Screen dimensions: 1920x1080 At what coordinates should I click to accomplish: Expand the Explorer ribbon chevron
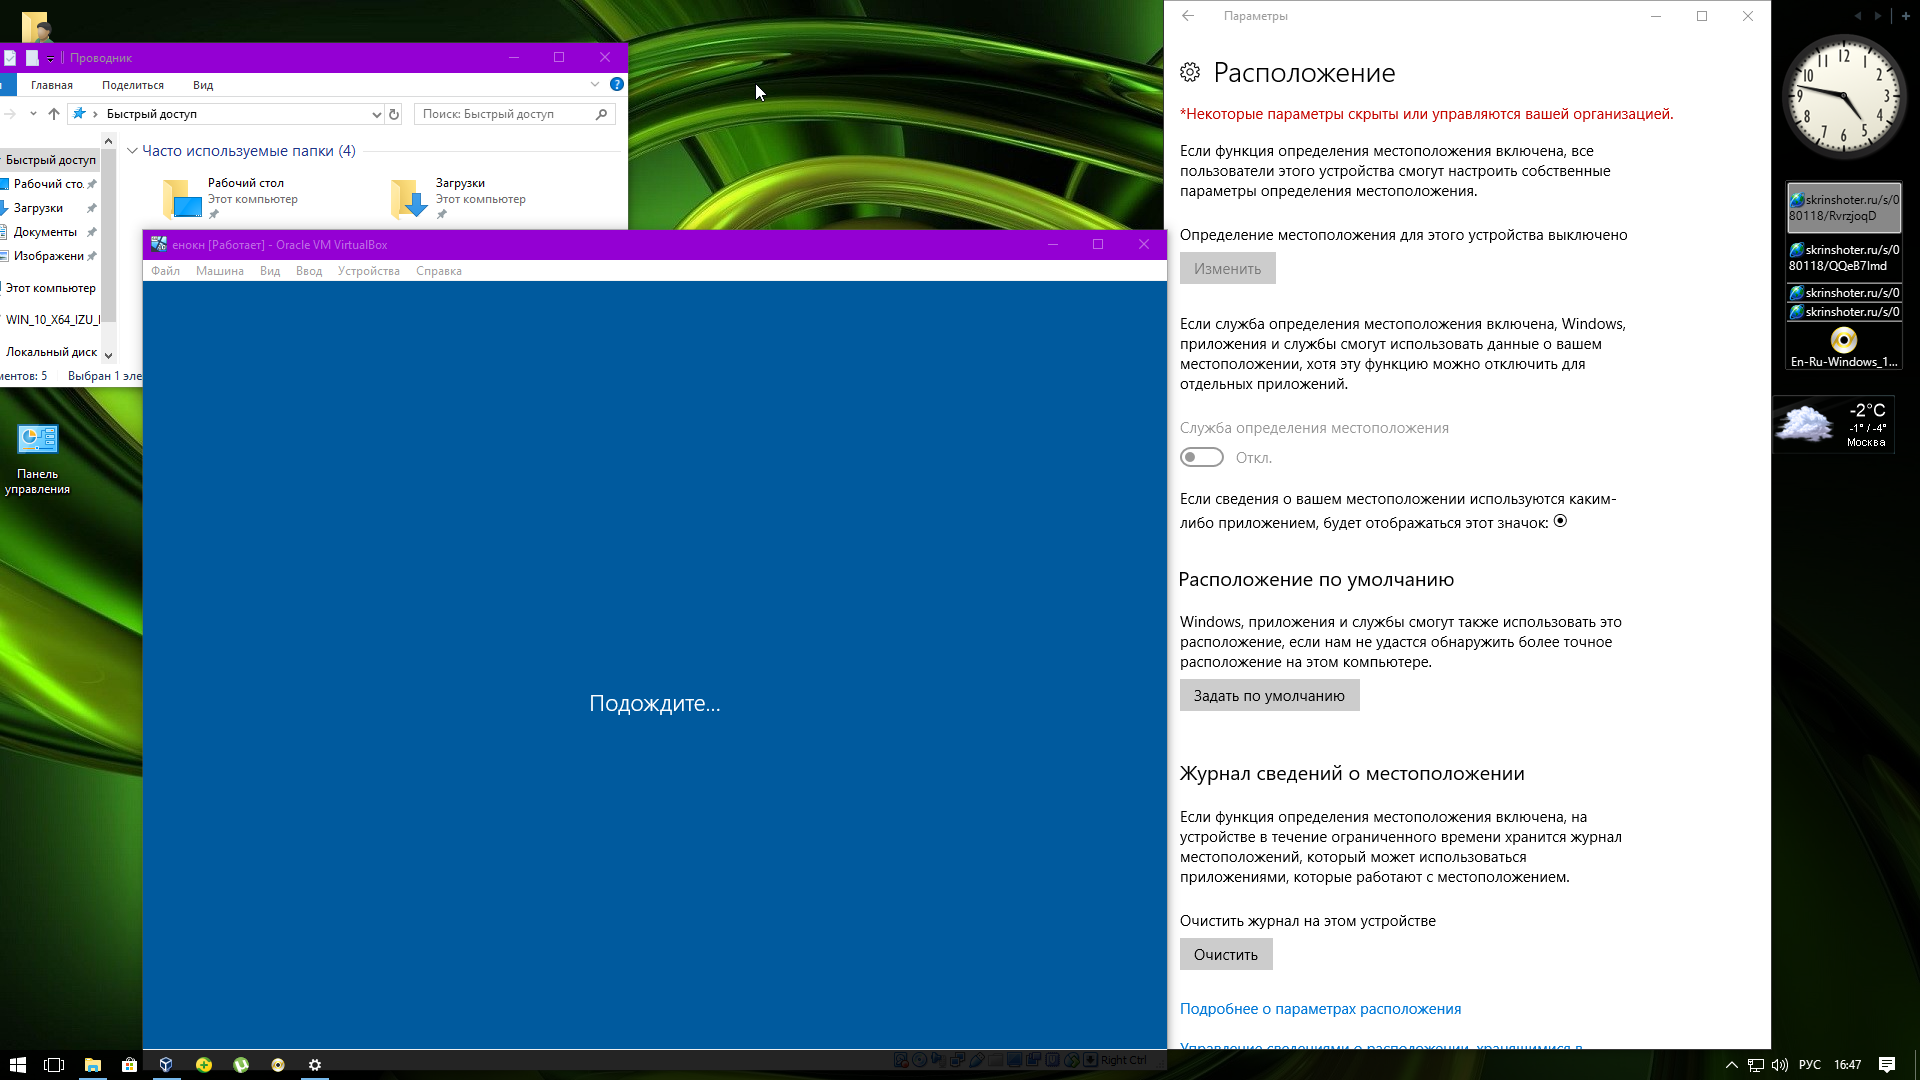tap(595, 85)
